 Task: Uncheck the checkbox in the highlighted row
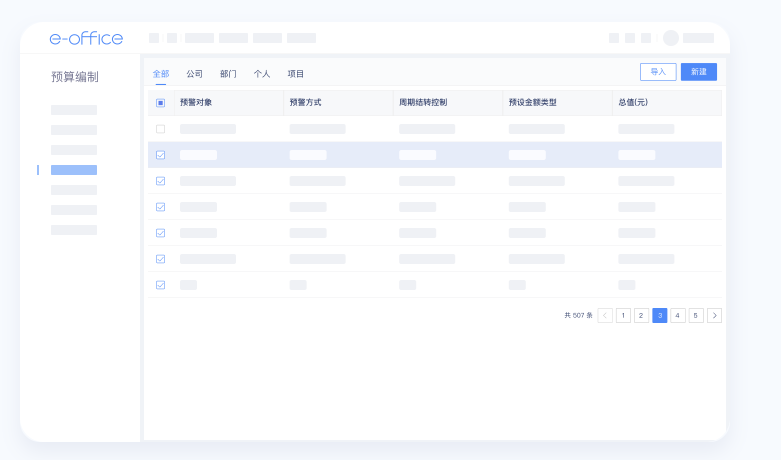pyautogui.click(x=160, y=155)
